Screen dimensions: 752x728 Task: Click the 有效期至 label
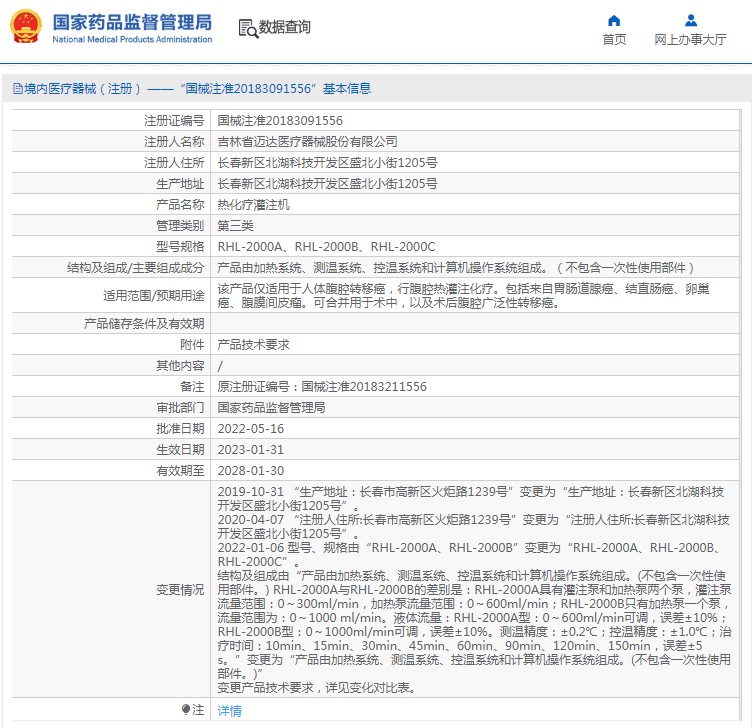click(x=180, y=471)
